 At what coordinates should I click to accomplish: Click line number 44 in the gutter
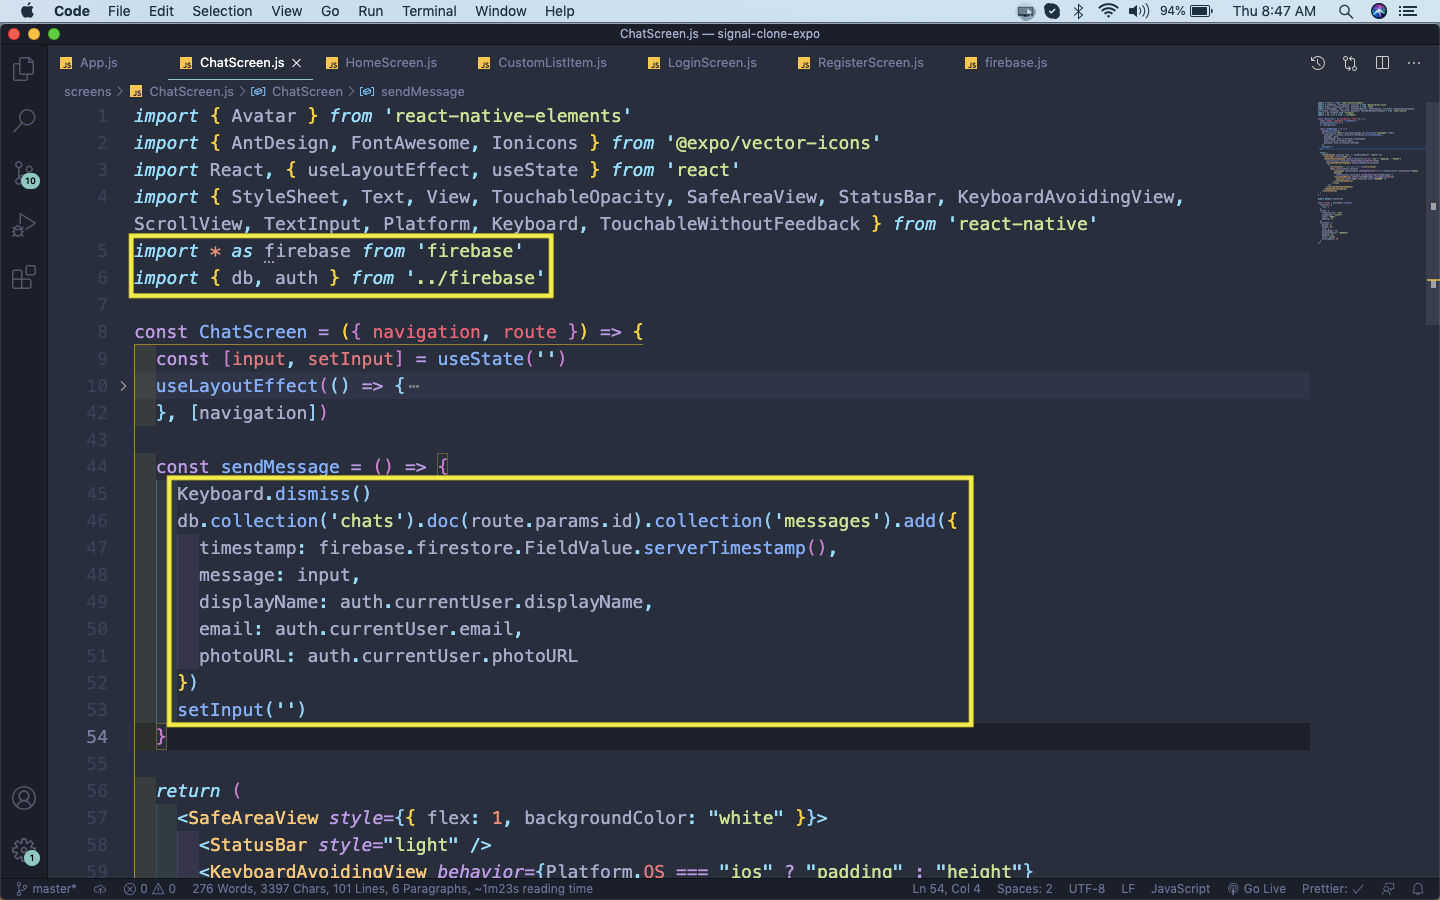[x=97, y=467]
